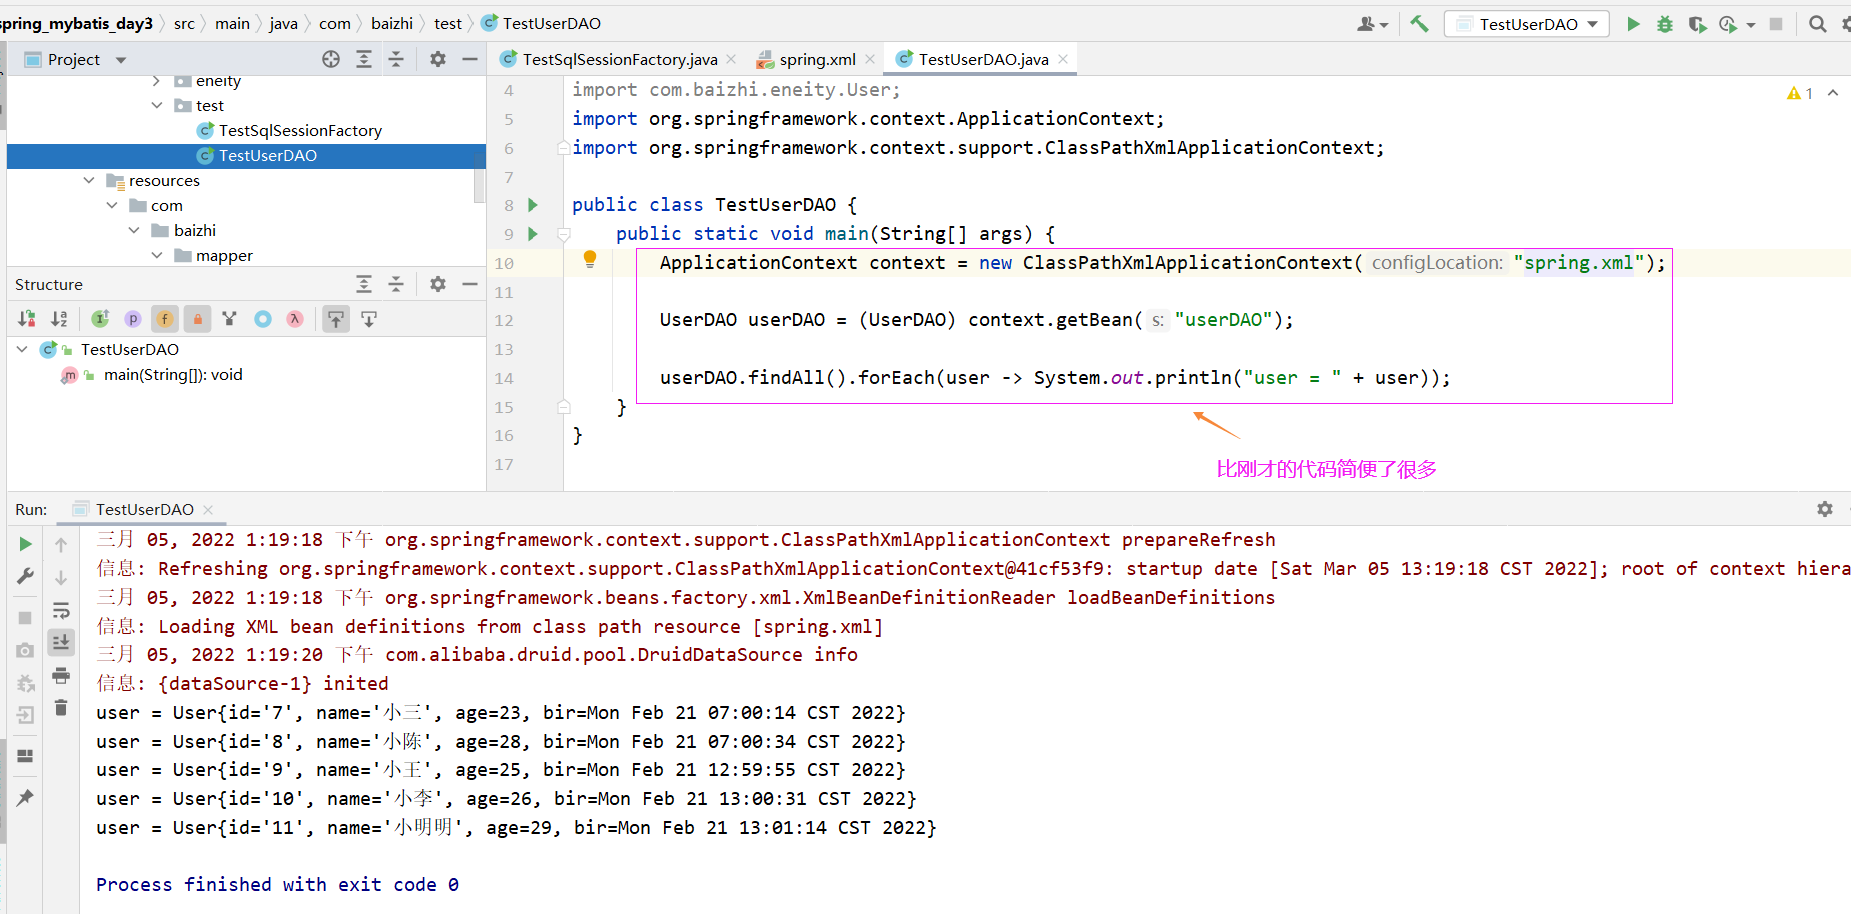Run with coverage from the top toolbar
Viewport: 1851px width, 914px height.
click(x=1697, y=24)
